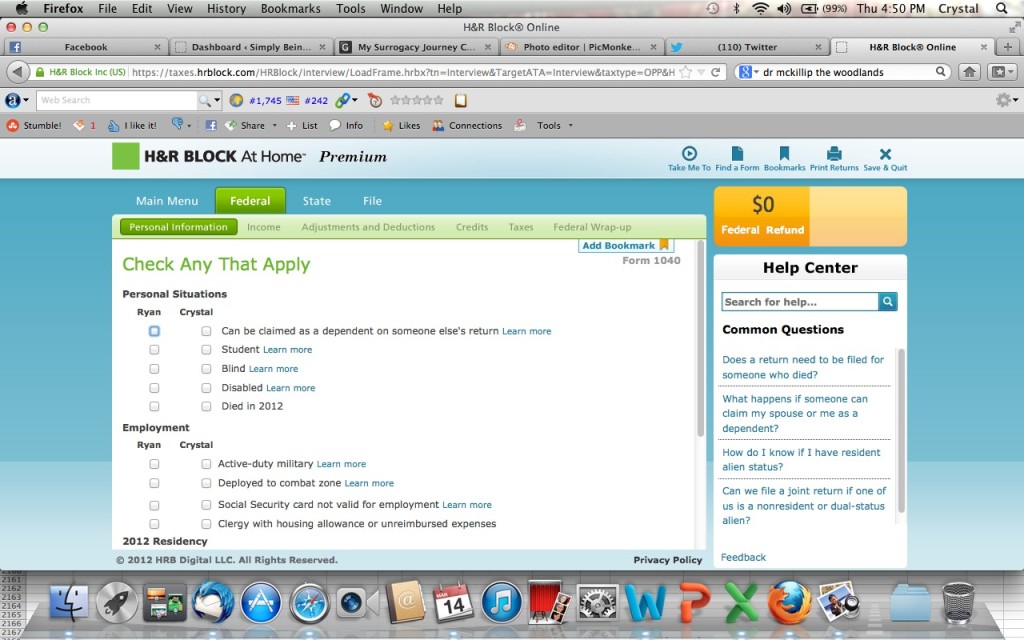Open System Preferences from the Dock
Viewport: 1024px width, 640px height.
598,603
